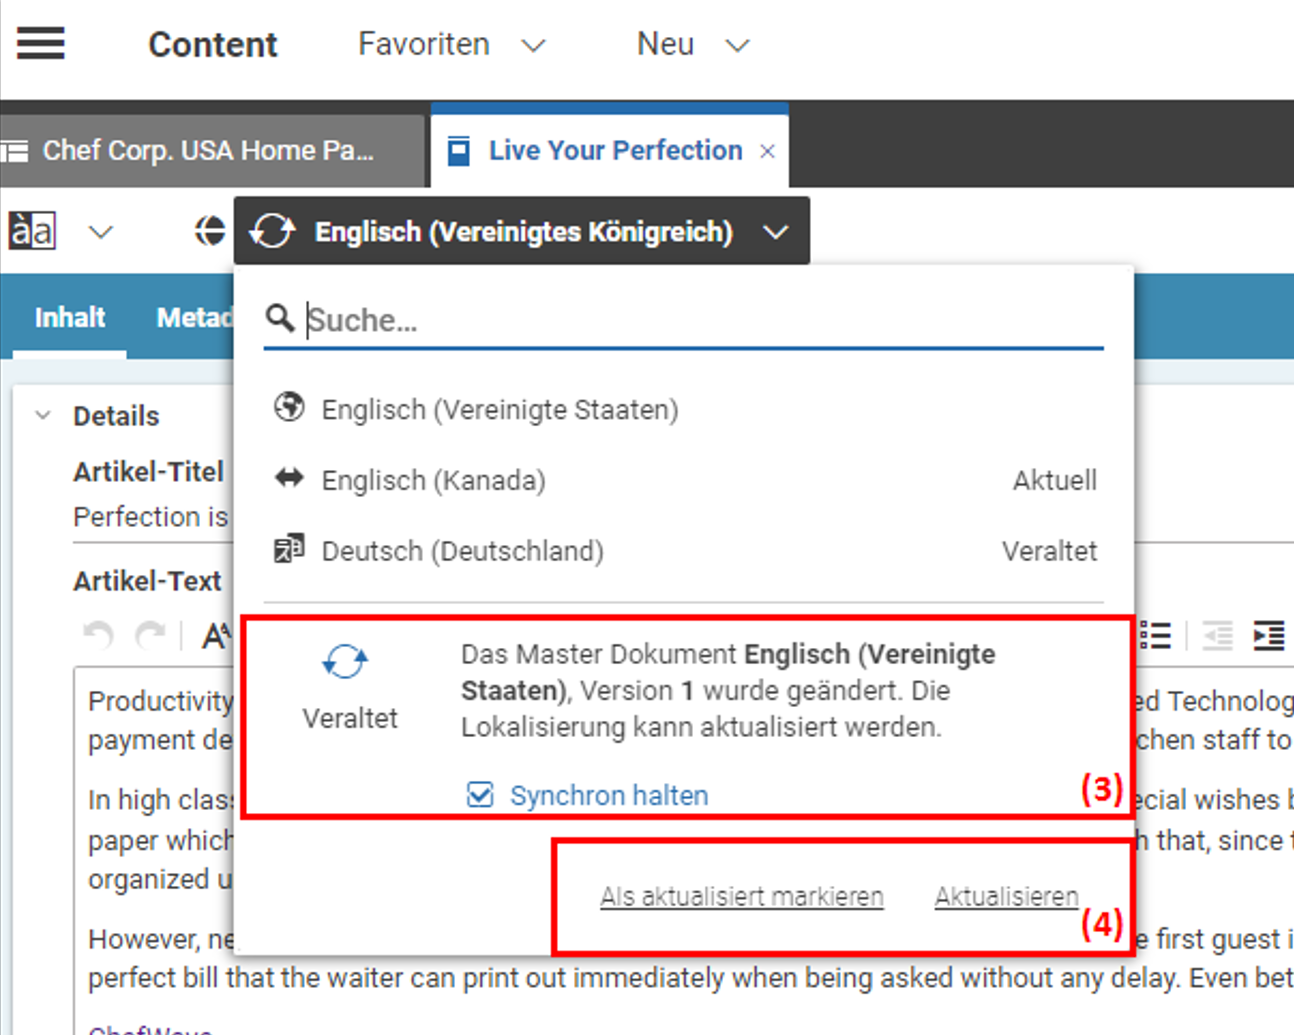Click the Aktualisieren link
This screenshot has width=1294, height=1035.
(1006, 897)
